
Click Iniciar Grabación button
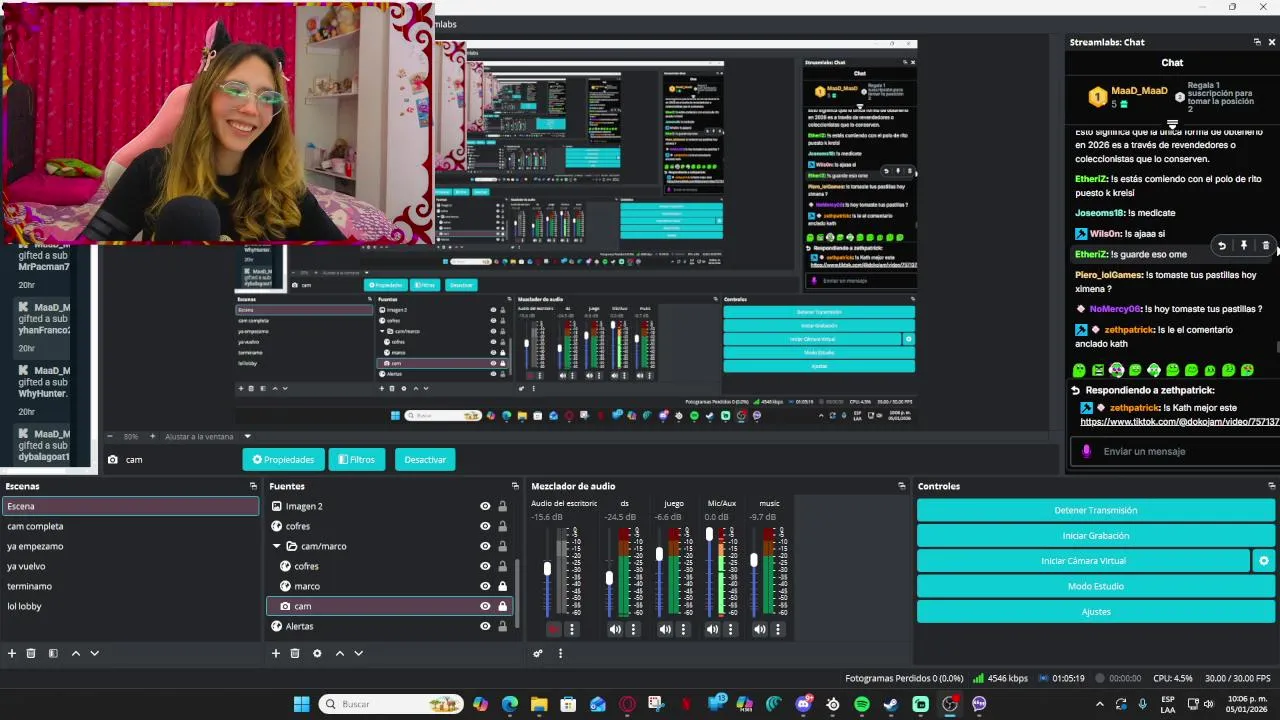coord(1096,536)
